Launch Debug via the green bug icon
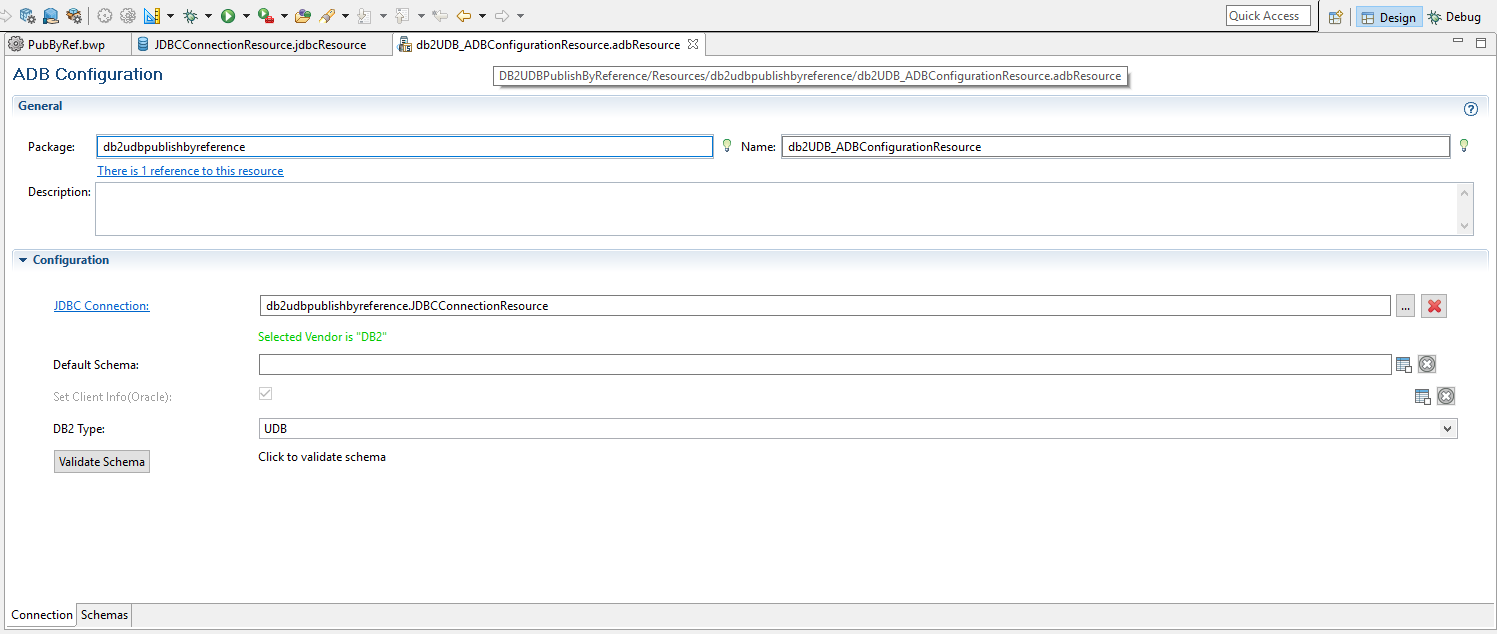 pos(190,16)
